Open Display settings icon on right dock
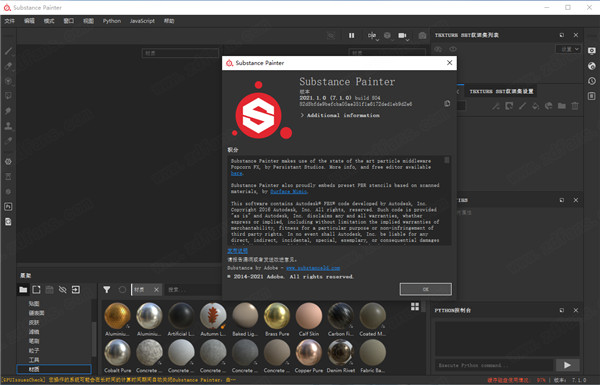The image size is (600, 385). tap(592, 51)
